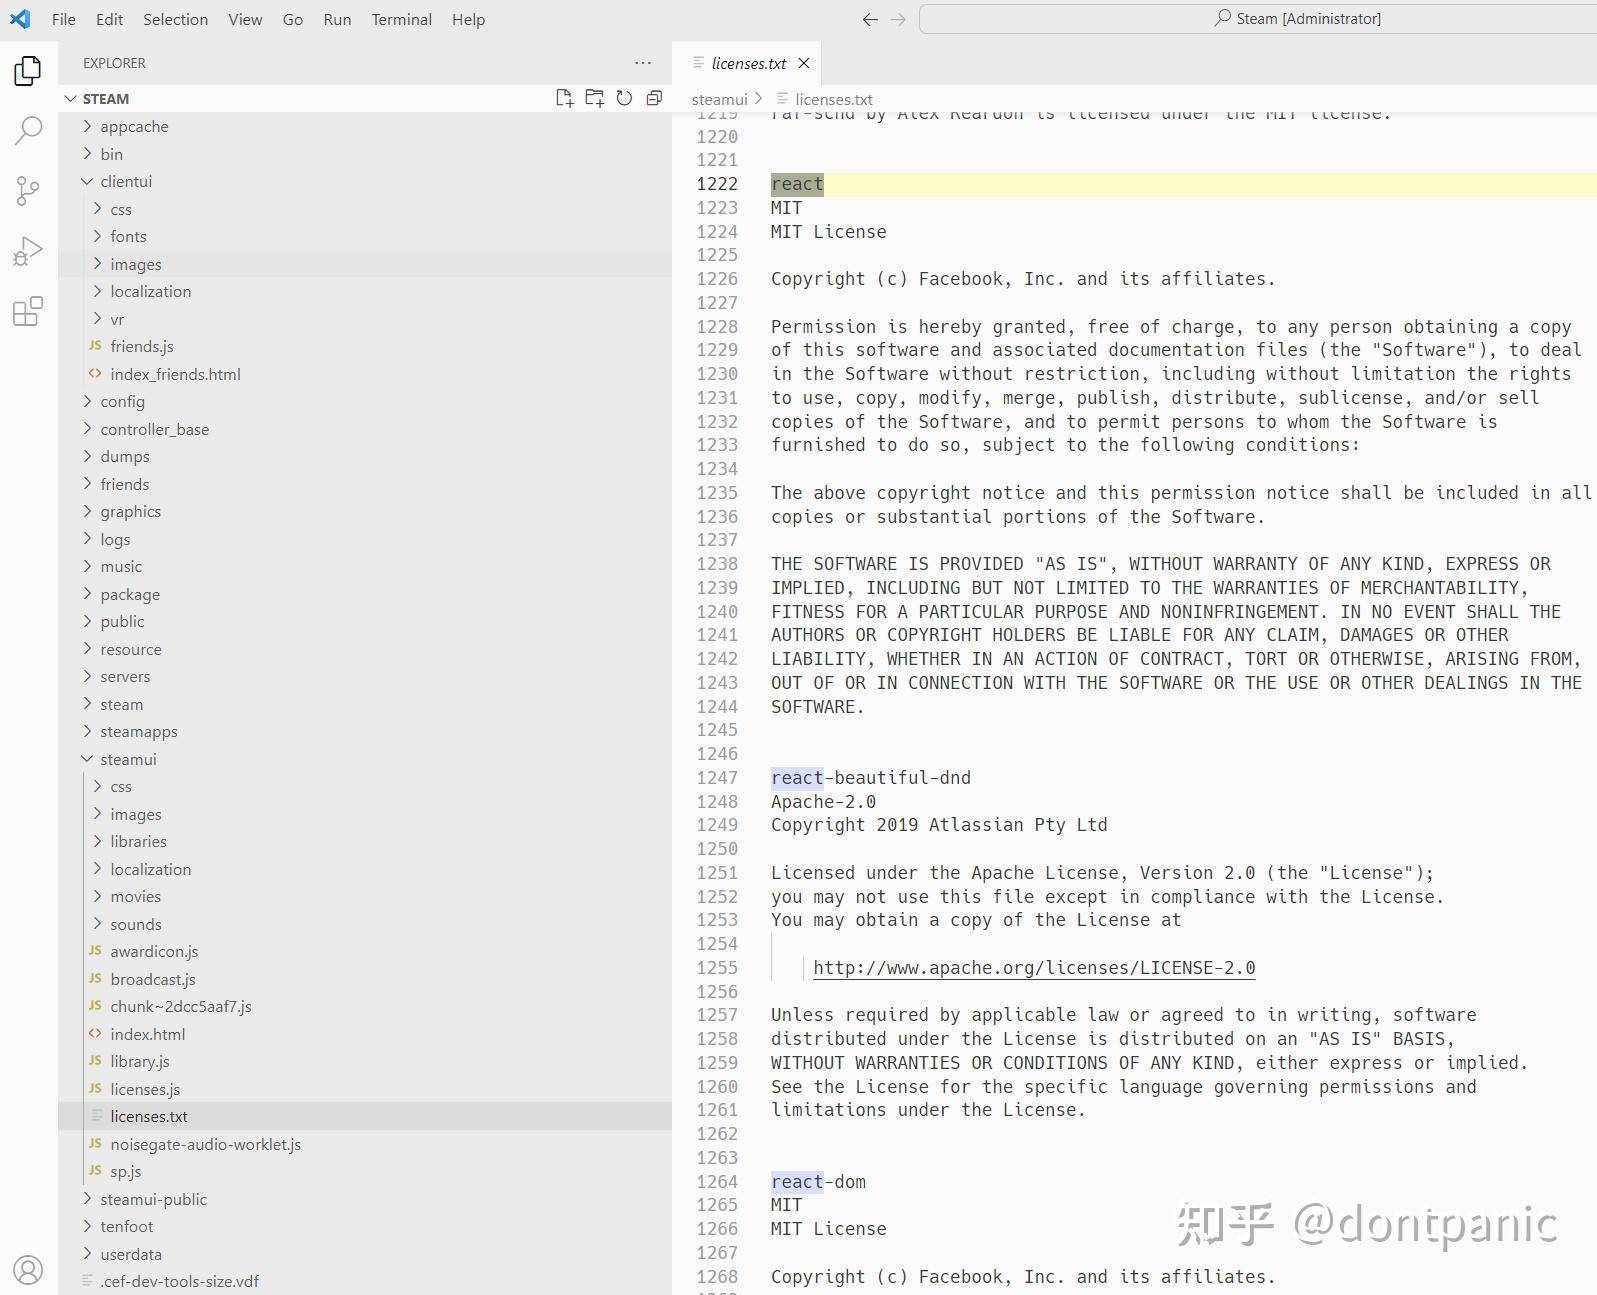The image size is (1597, 1295).
Task: Open library.js file
Action: coord(140,1061)
